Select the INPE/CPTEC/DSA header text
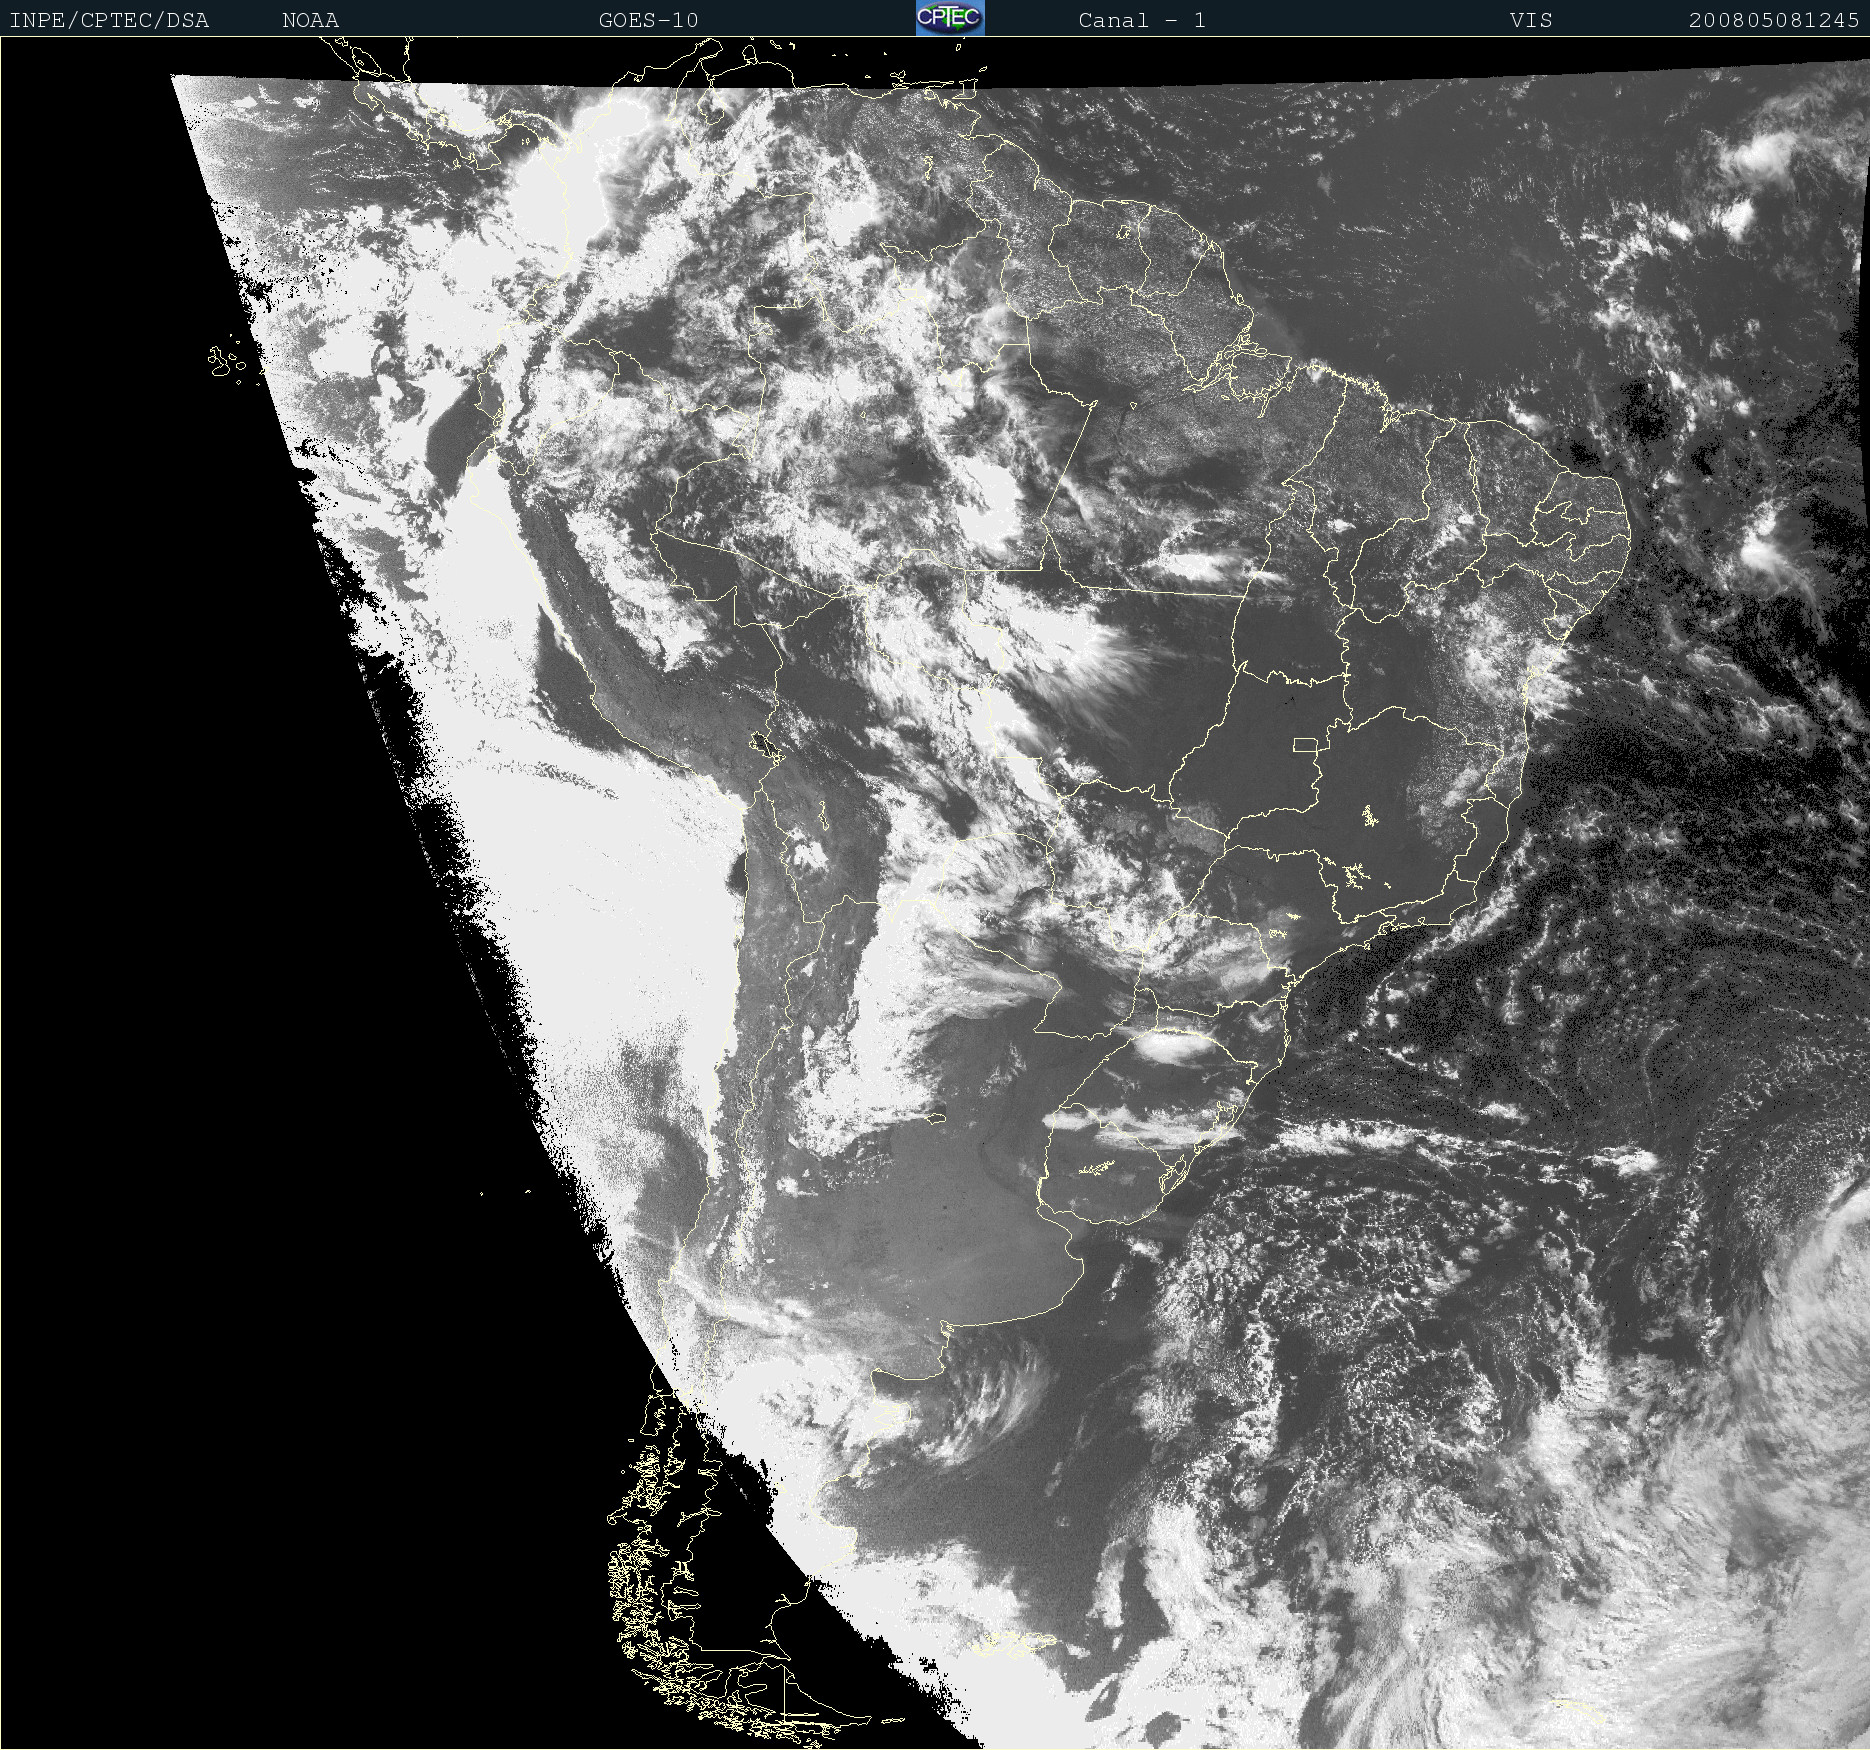The height and width of the screenshot is (1750, 1870). point(109,20)
